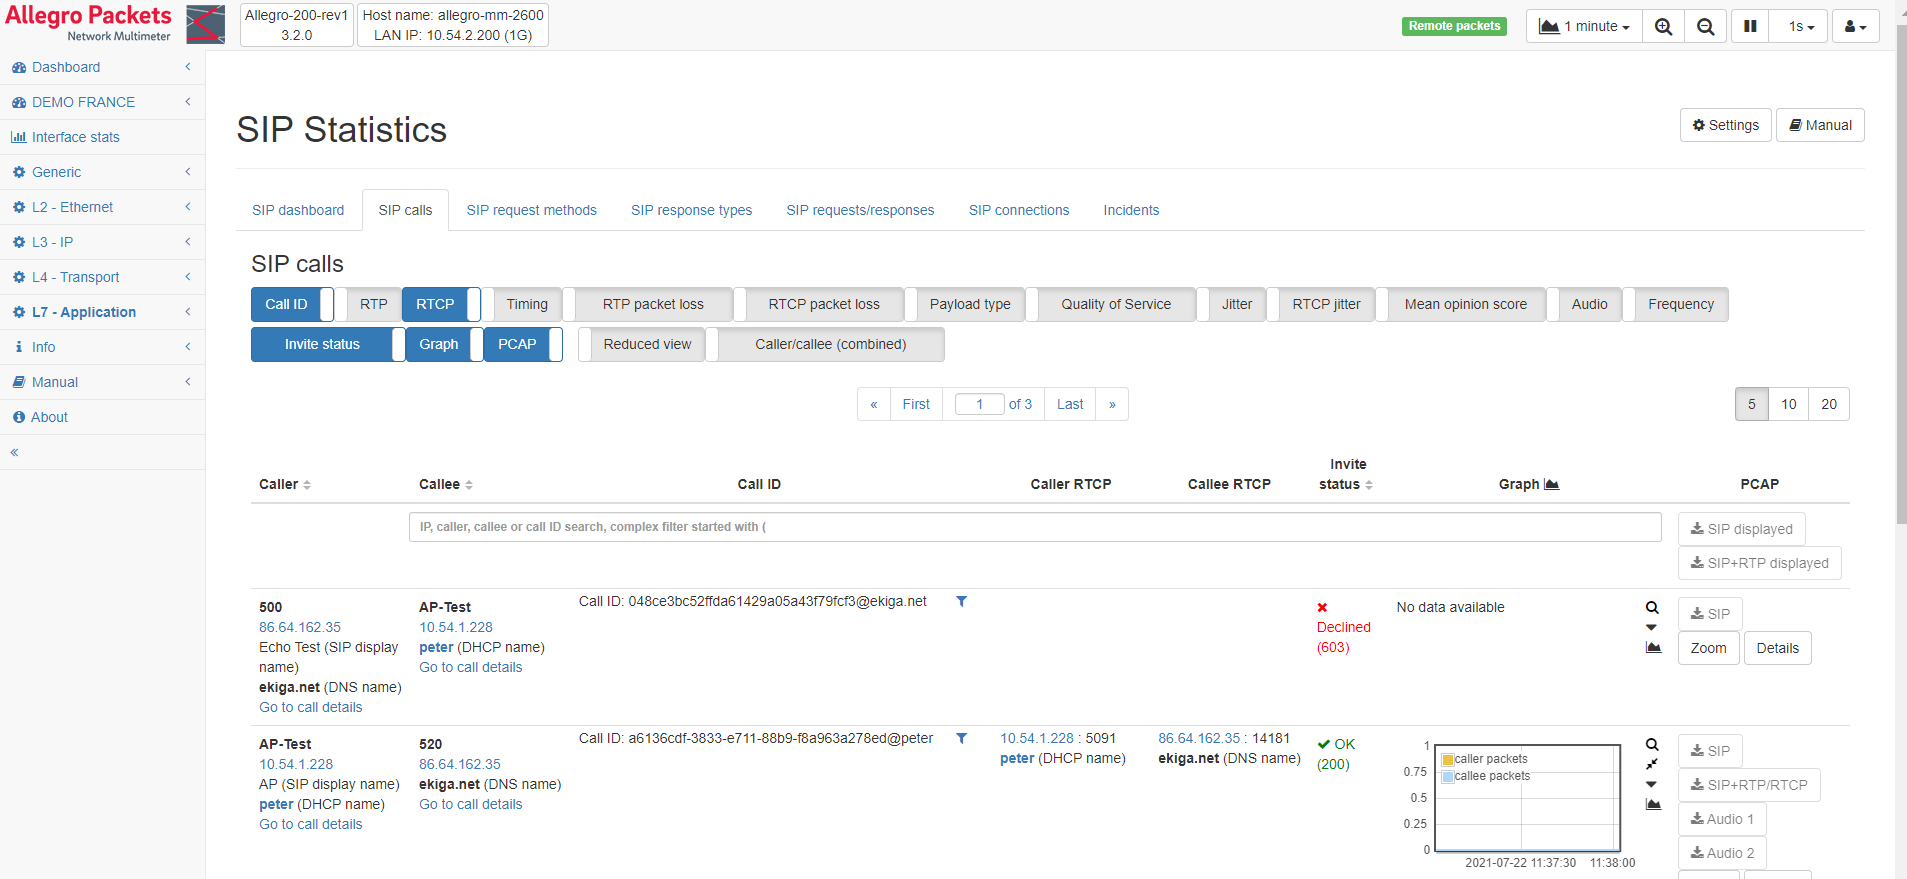
Task: Click the zoom in time magnifier icon
Action: 1663,27
